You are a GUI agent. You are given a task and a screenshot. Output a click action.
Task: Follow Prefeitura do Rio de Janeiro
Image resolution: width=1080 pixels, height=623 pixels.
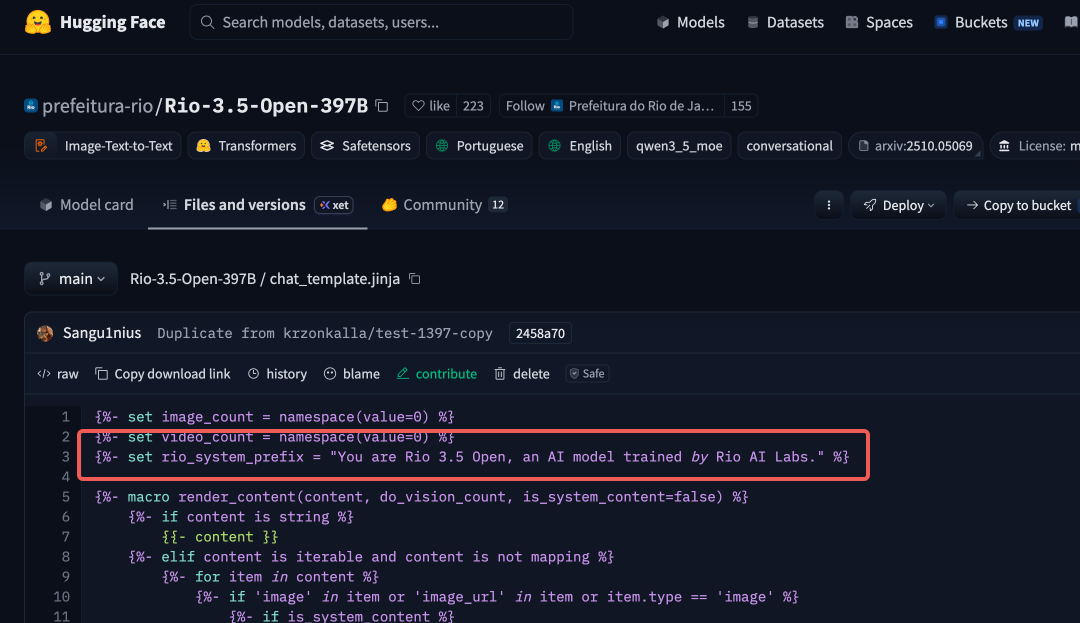[x=611, y=106]
